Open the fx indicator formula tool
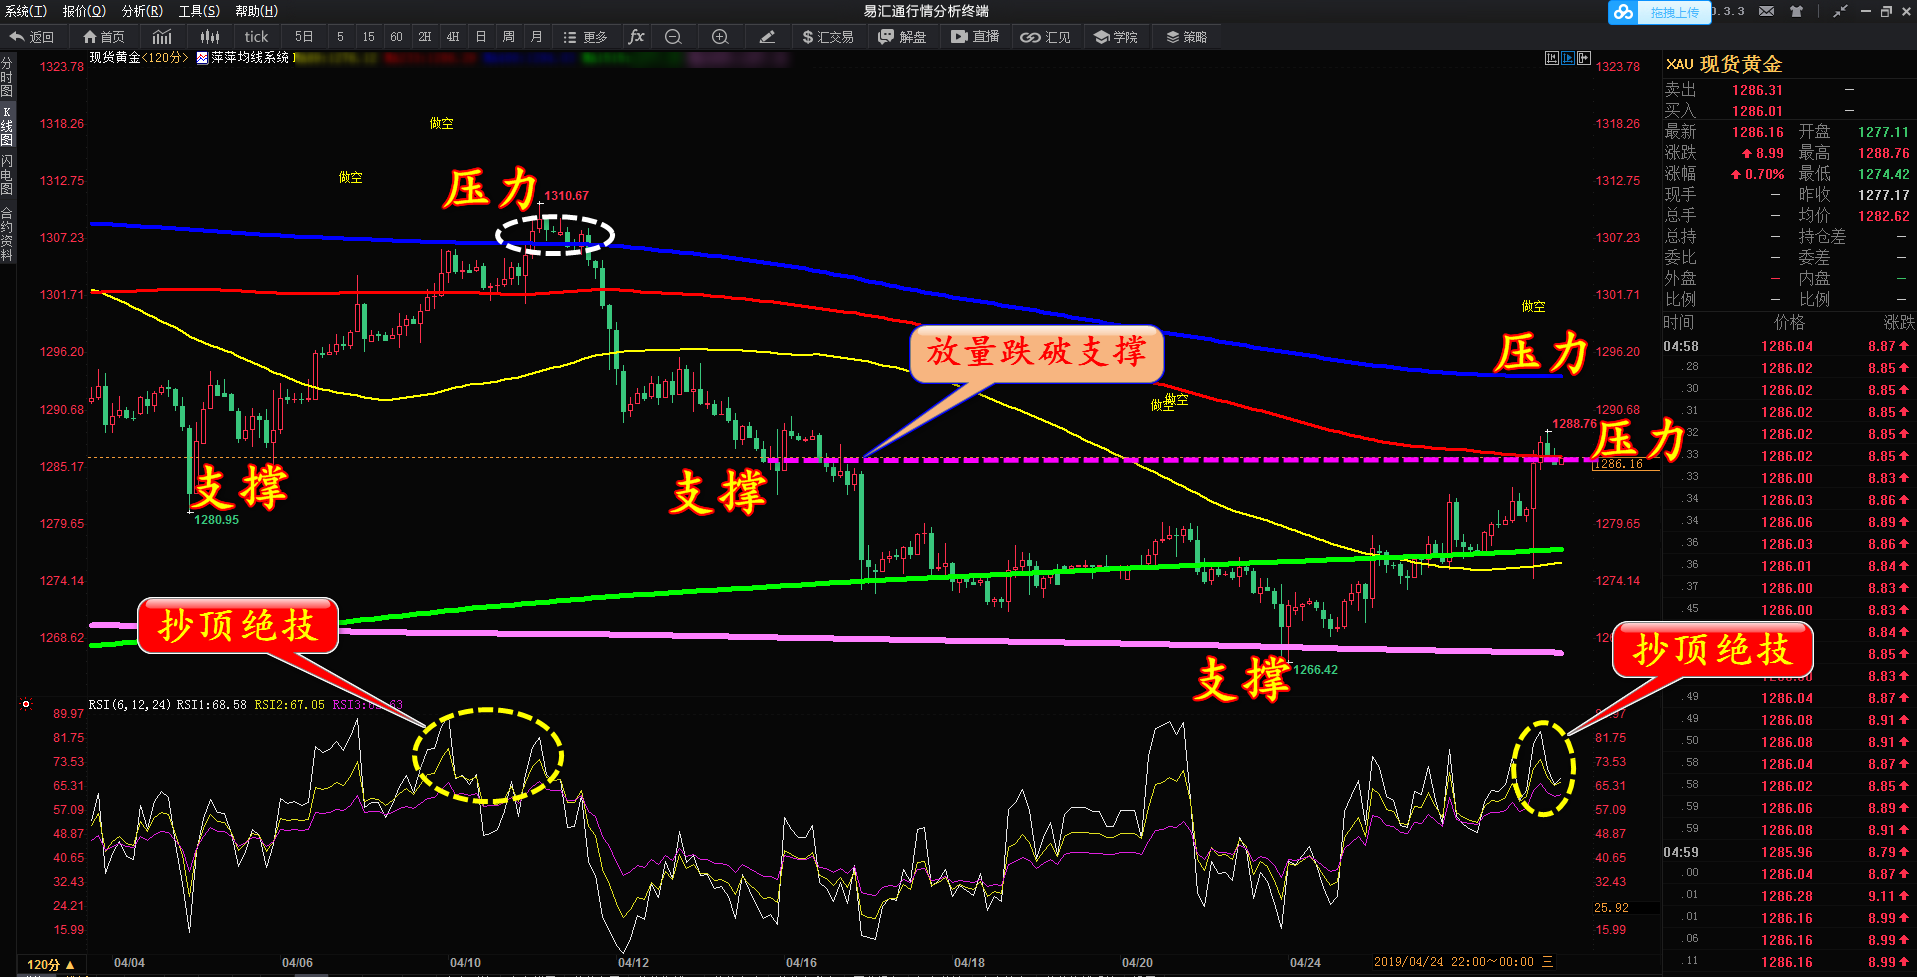1917x977 pixels. pyautogui.click(x=636, y=37)
